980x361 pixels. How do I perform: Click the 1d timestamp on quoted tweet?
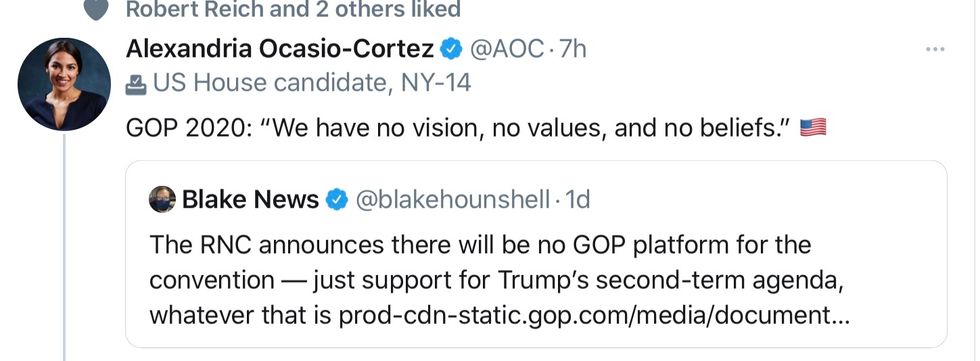577,200
